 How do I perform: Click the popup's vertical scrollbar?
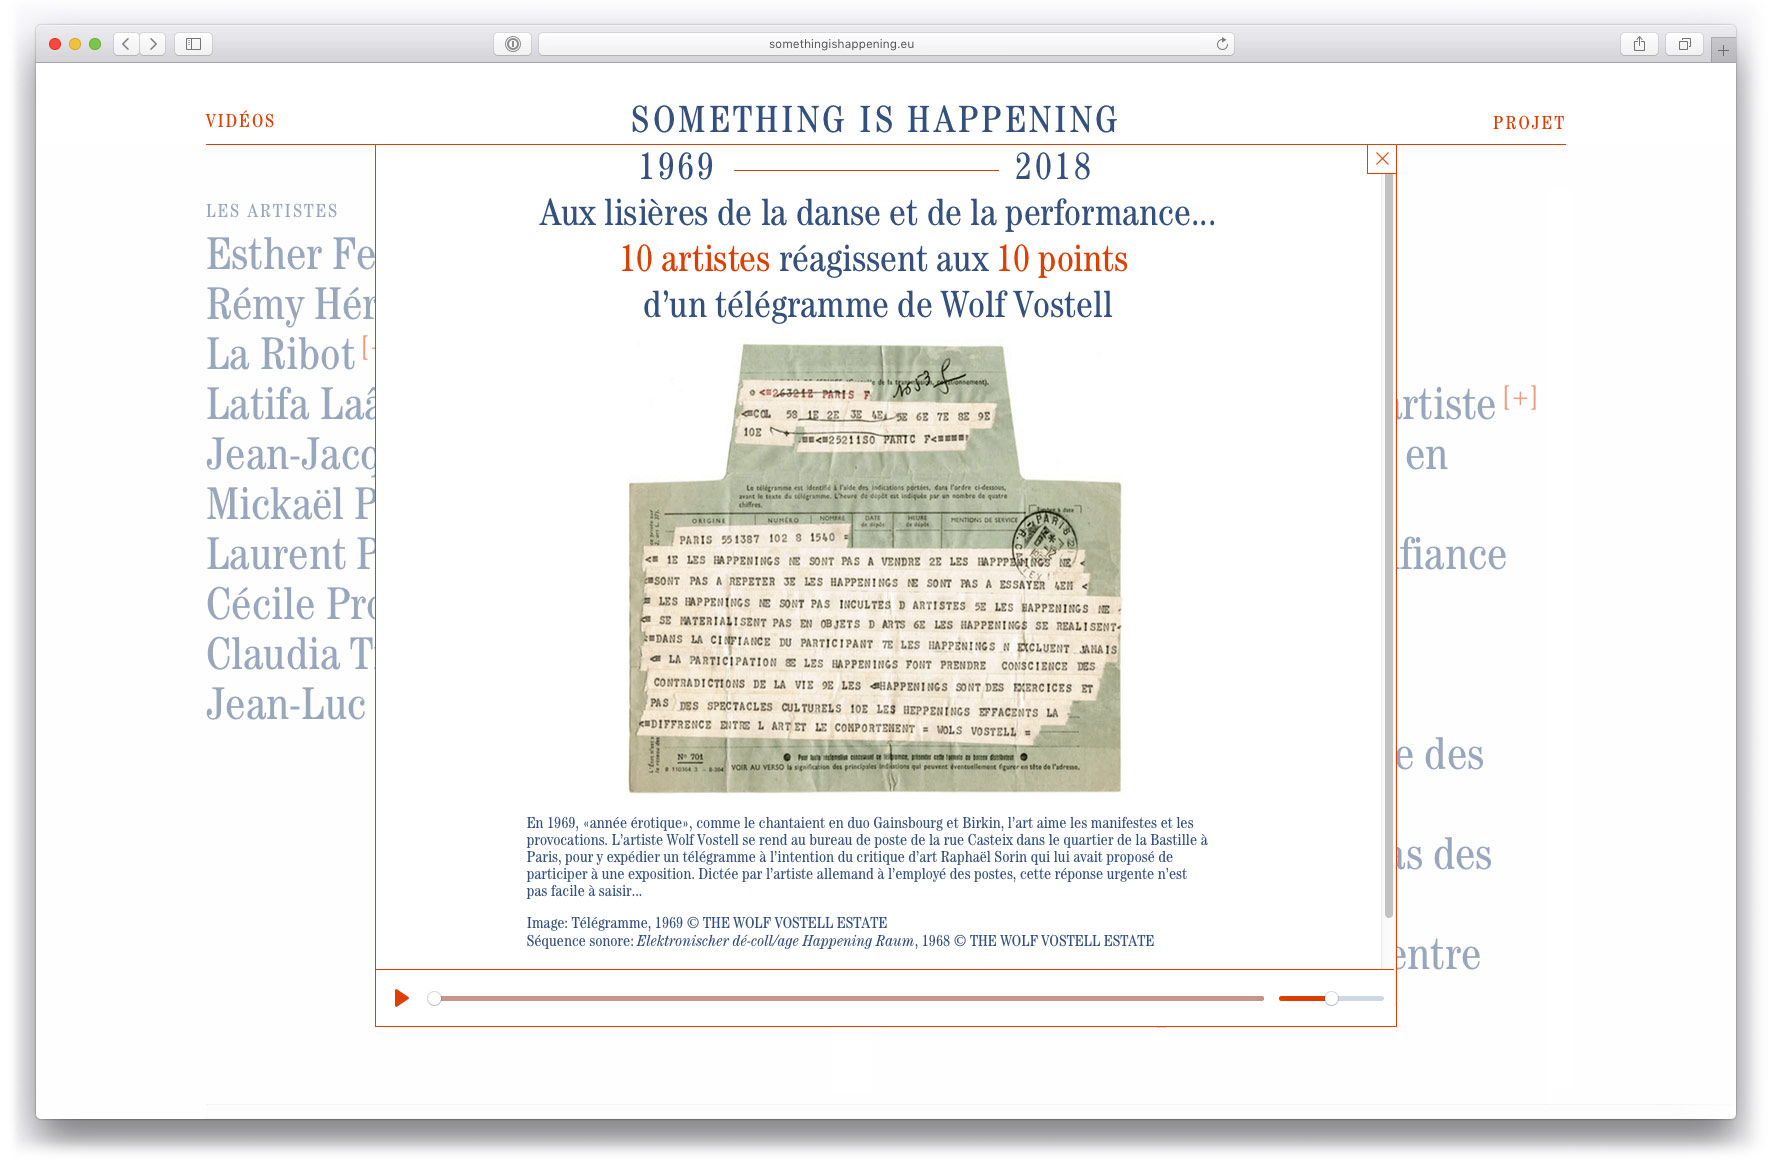(x=1388, y=550)
